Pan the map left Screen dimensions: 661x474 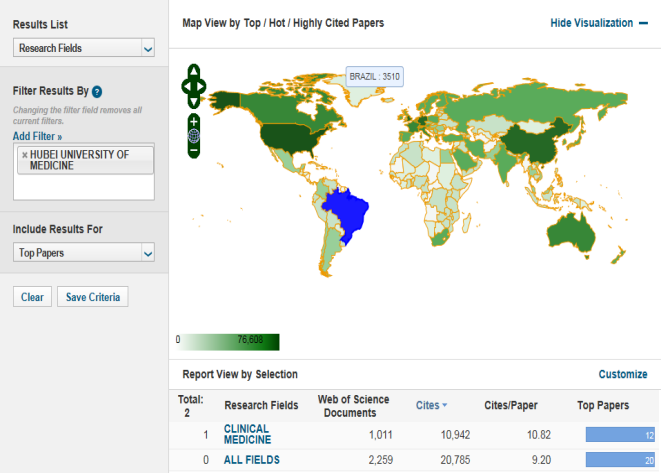point(185,86)
